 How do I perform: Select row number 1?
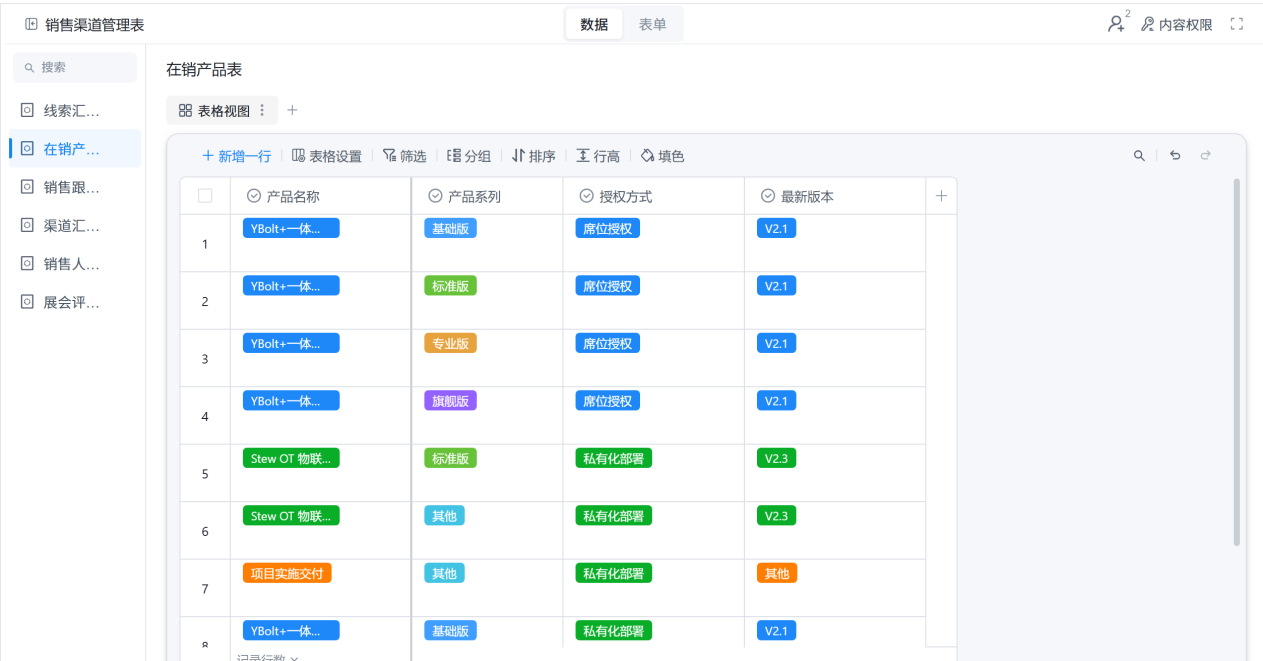pos(205,244)
